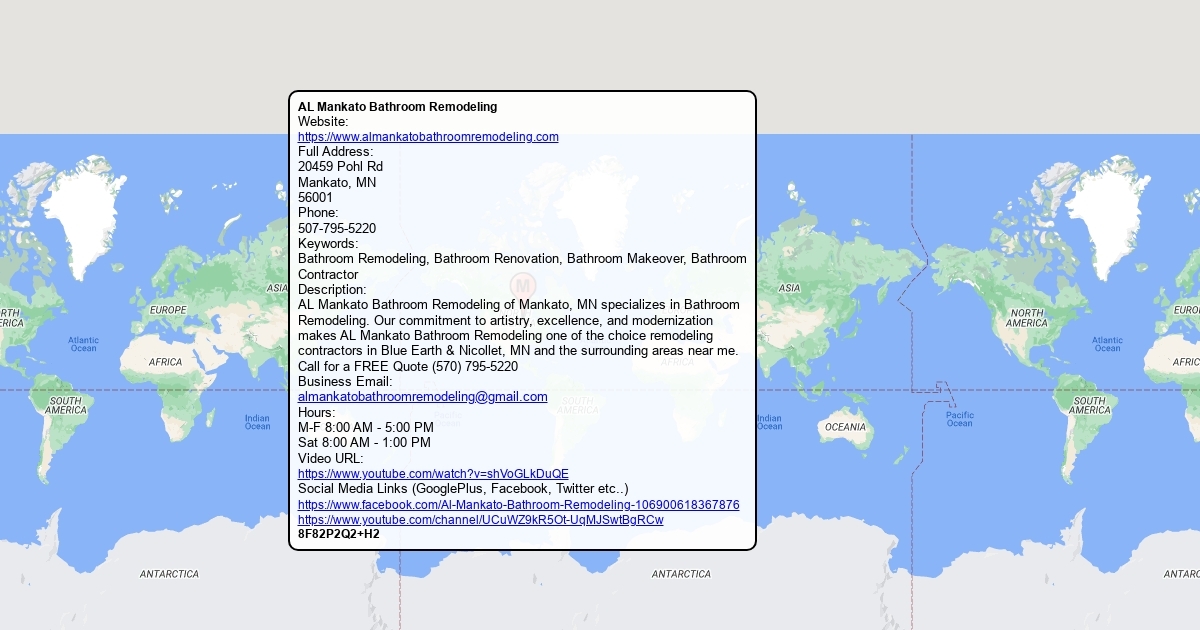Click the city line Mankato, MN
Screen dimensions: 1200x630
(x=337, y=183)
